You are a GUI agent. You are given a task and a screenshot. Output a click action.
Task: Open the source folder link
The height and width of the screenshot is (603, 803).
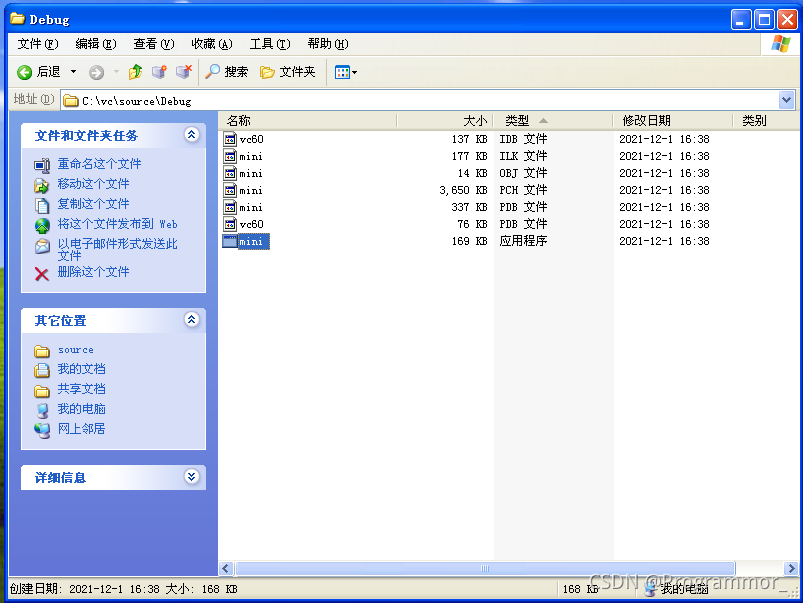76,350
